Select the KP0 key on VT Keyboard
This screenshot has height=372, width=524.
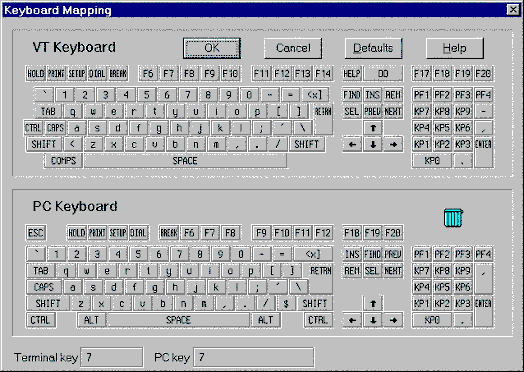pyautogui.click(x=432, y=161)
